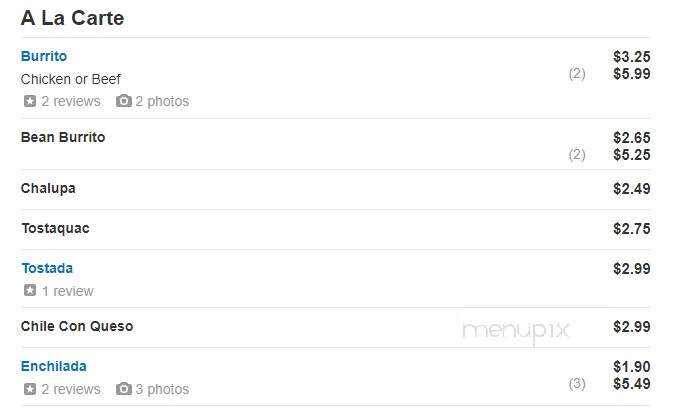695x413 pixels.
Task: Open the Enchilada '3 photos' text
Action: [162, 389]
